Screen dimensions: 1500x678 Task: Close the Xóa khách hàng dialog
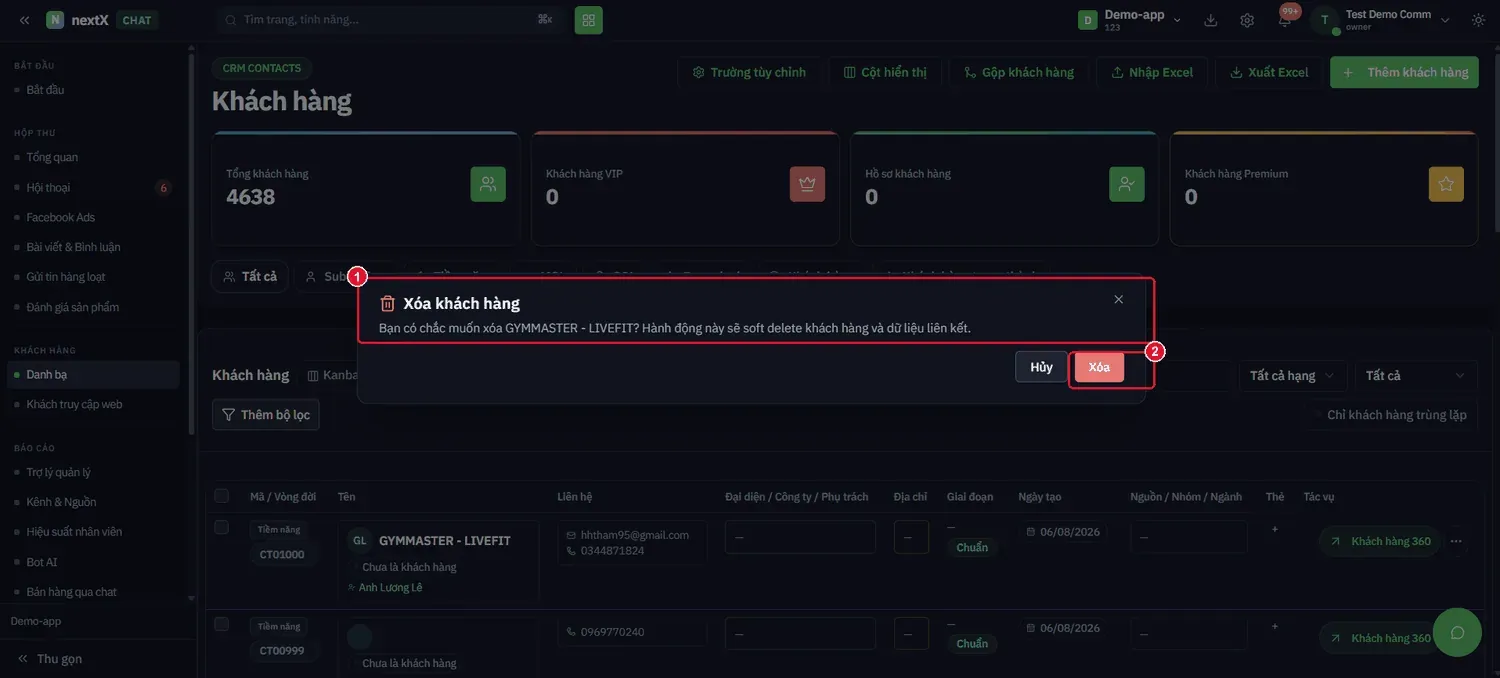(x=1118, y=299)
